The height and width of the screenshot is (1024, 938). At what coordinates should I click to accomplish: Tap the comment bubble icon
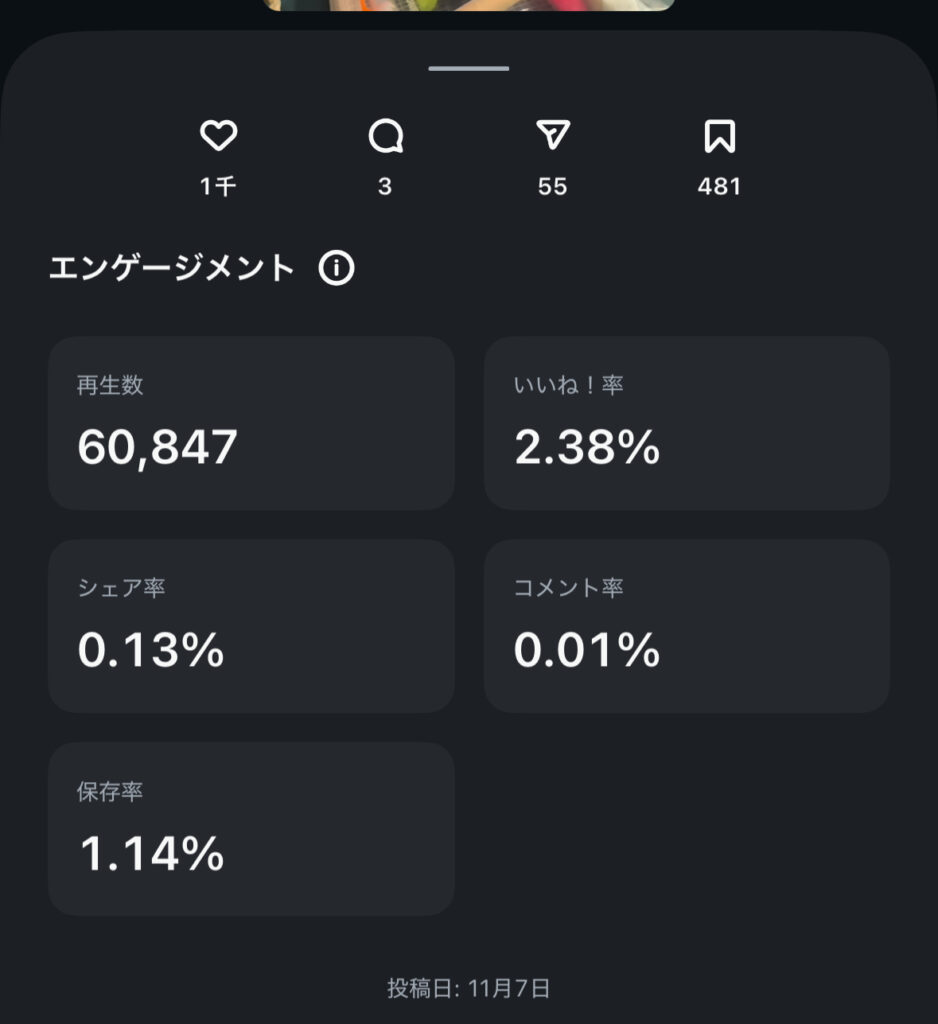385,136
